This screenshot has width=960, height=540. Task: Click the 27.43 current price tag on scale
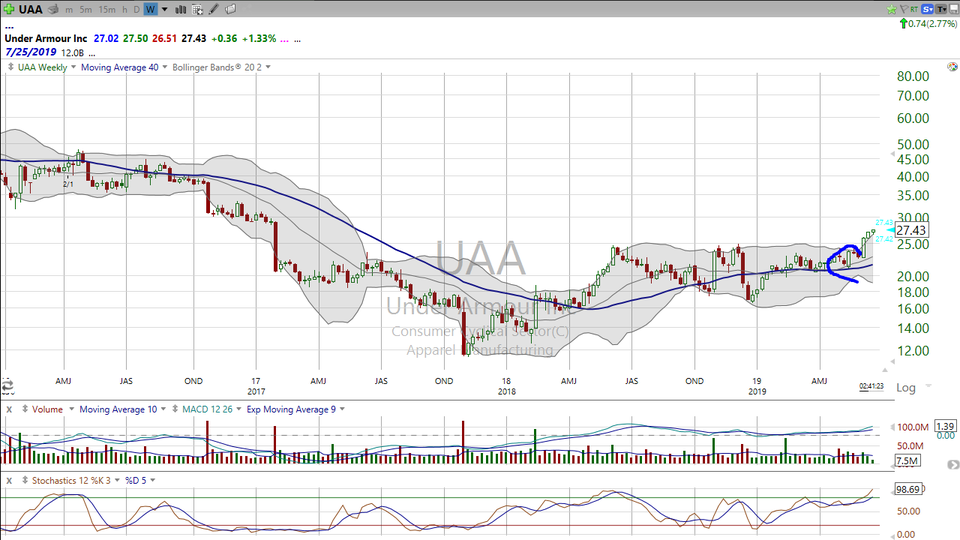(911, 230)
